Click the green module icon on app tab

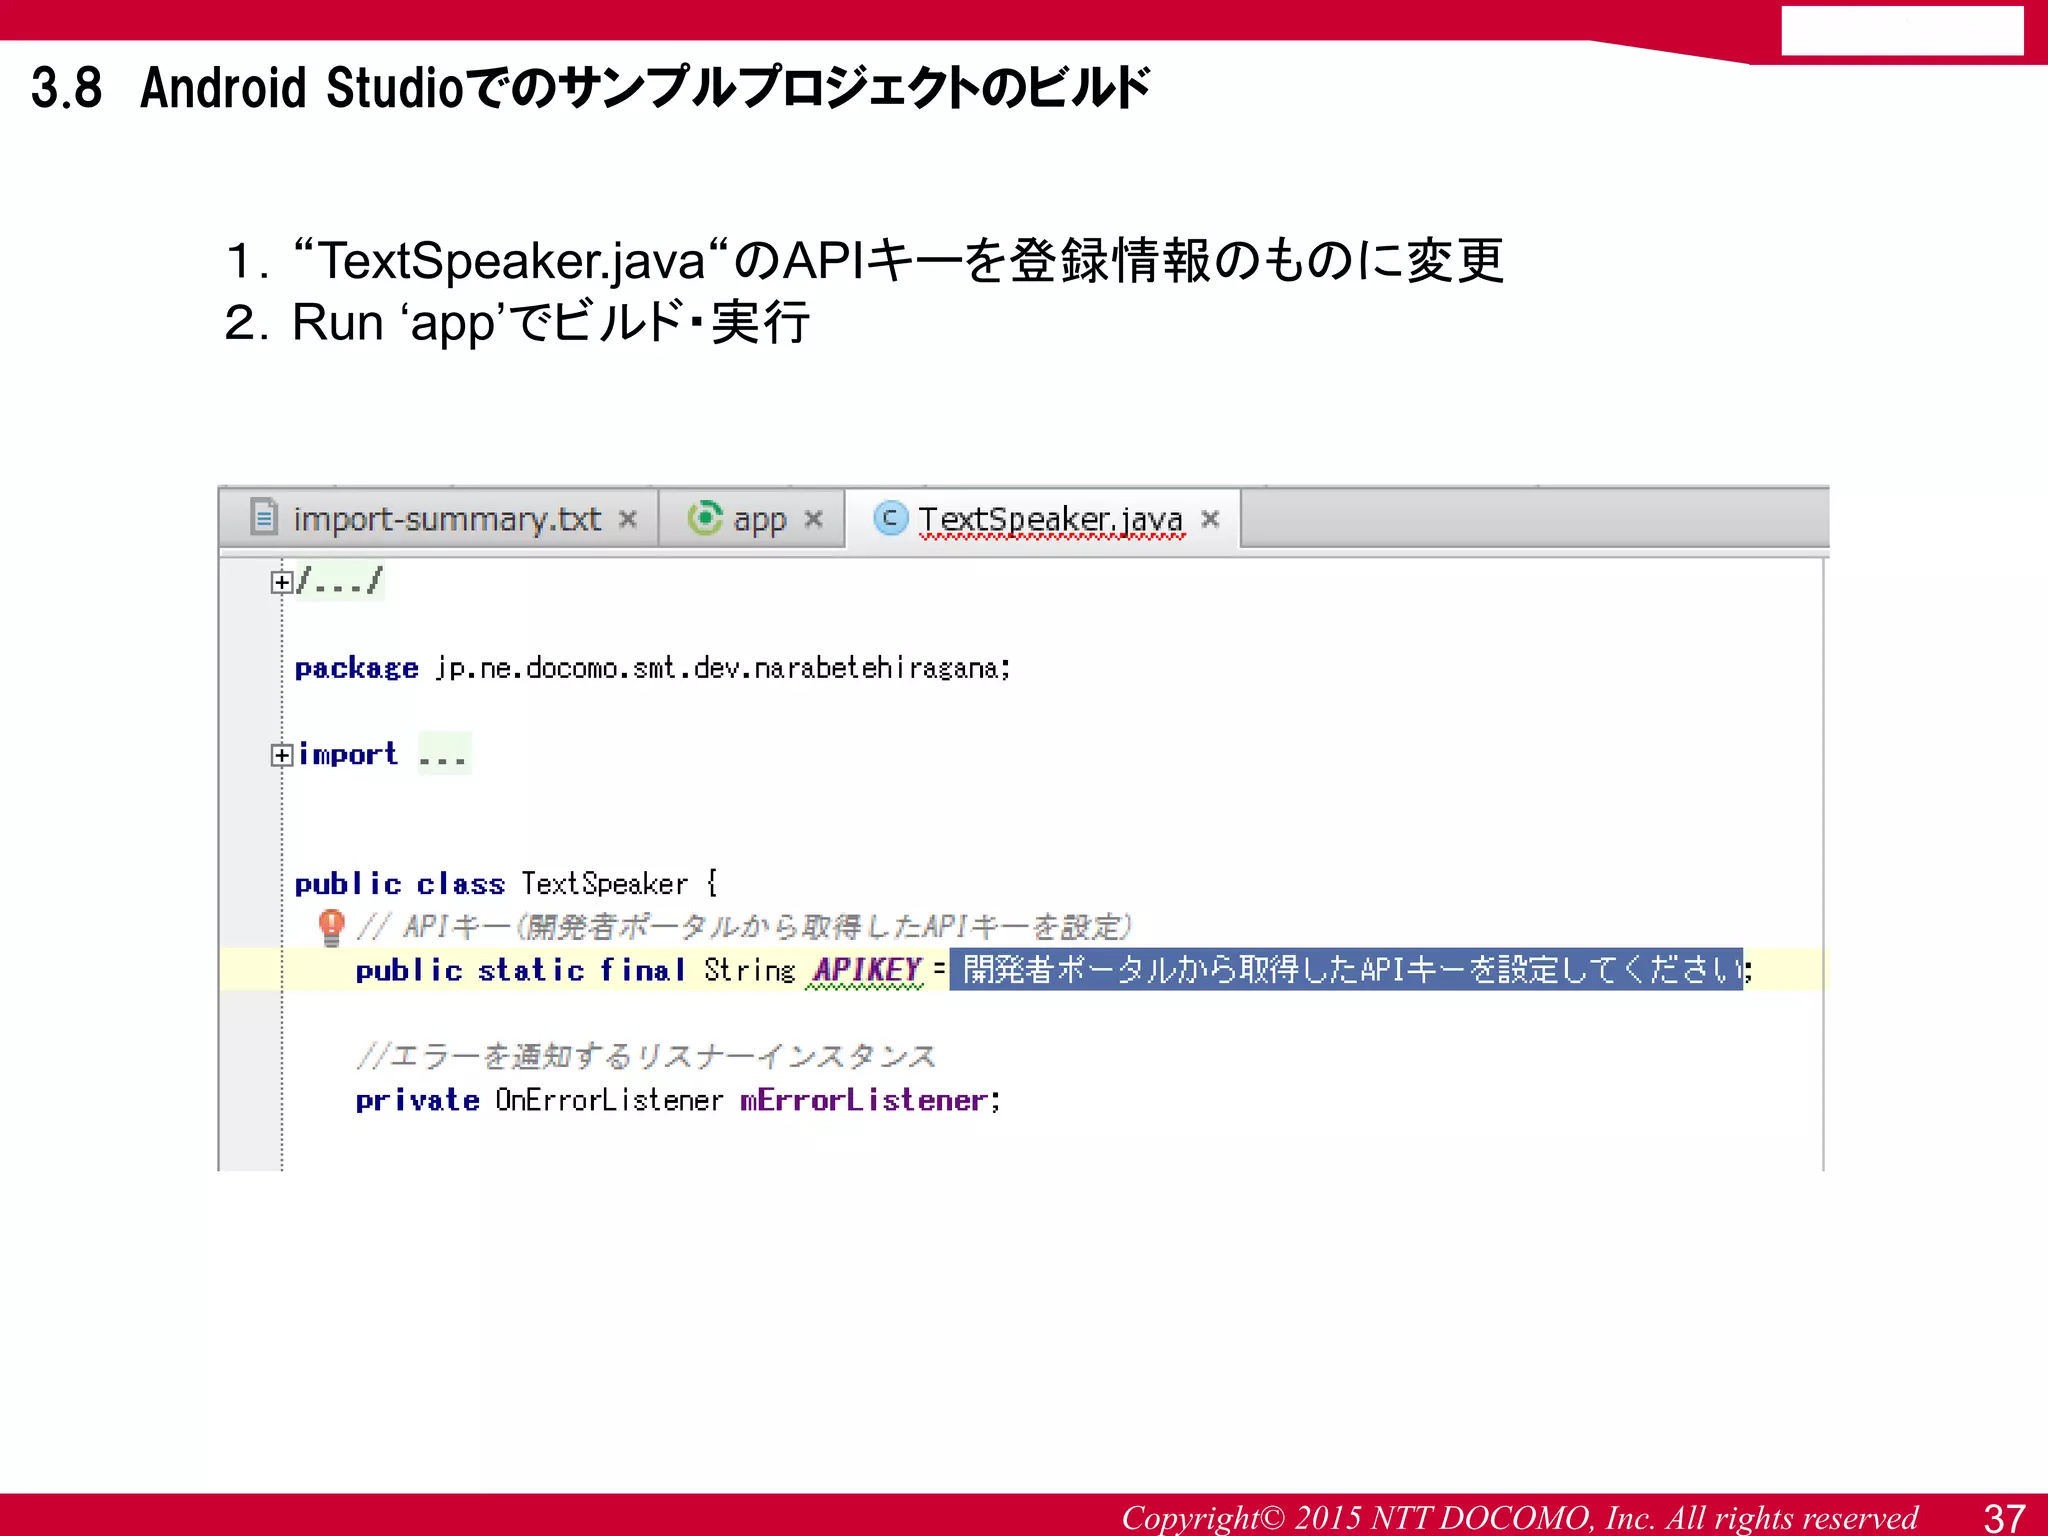[705, 517]
